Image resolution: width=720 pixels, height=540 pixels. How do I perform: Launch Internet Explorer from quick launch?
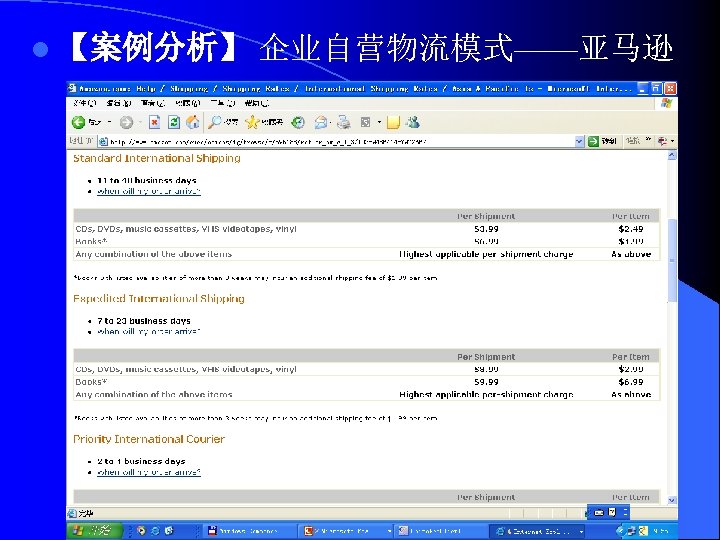[x=155, y=531]
